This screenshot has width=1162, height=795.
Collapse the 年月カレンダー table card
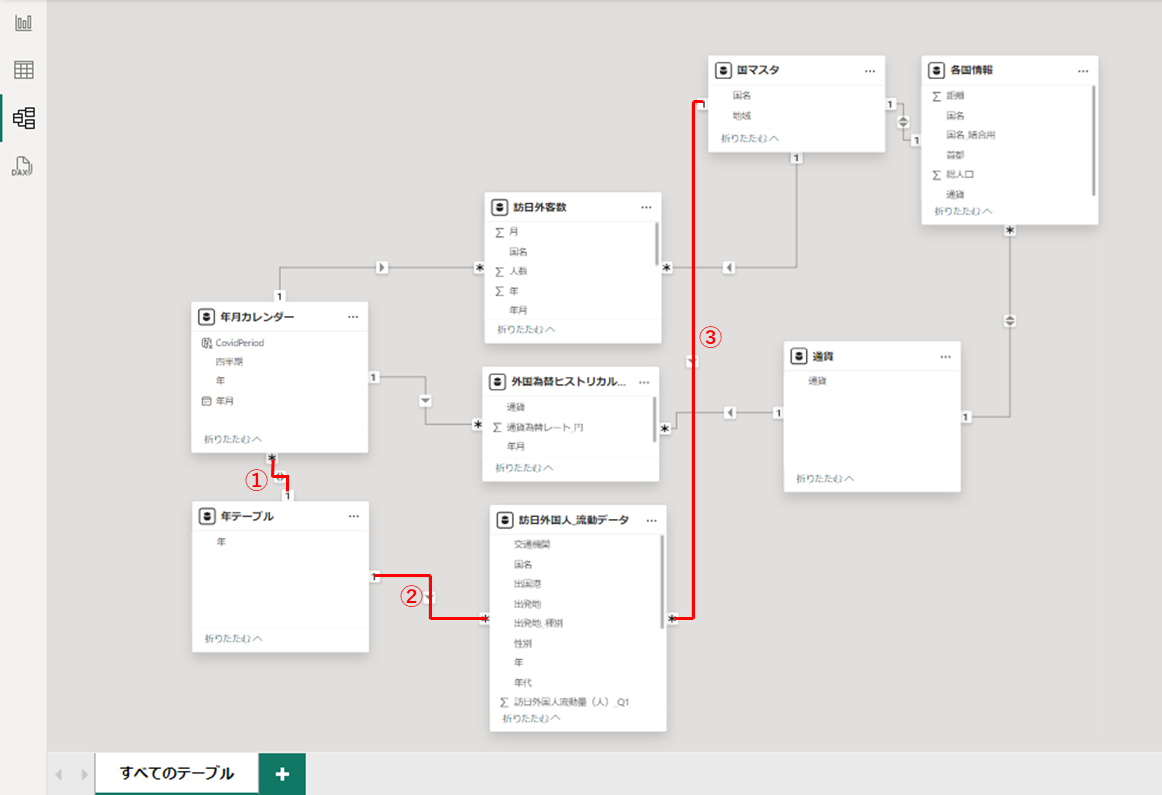[233, 439]
